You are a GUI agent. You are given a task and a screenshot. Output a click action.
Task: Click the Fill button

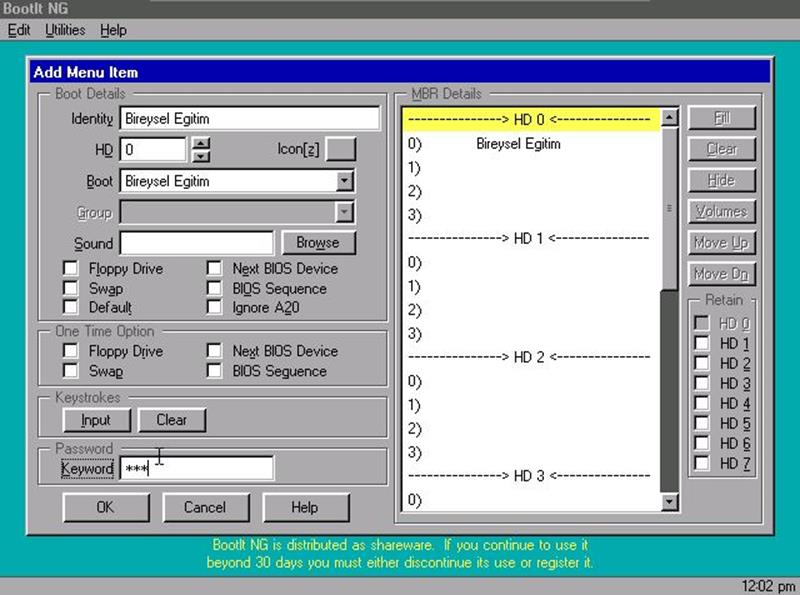pyautogui.click(x=722, y=118)
